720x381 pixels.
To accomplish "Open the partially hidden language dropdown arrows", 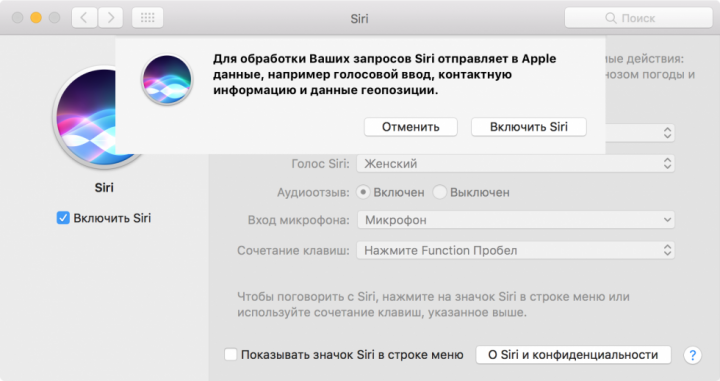I will [x=667, y=133].
